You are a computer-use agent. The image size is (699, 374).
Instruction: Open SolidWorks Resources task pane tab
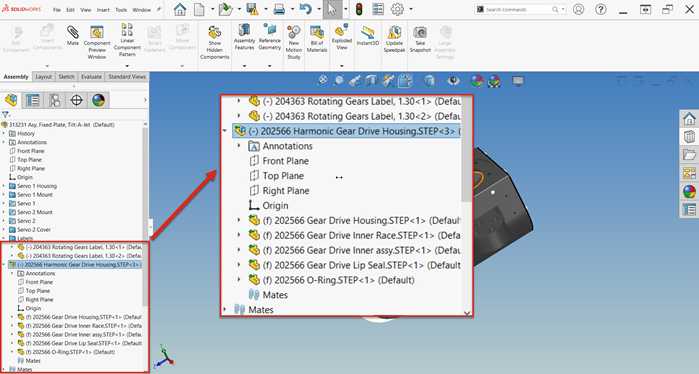coord(689,119)
